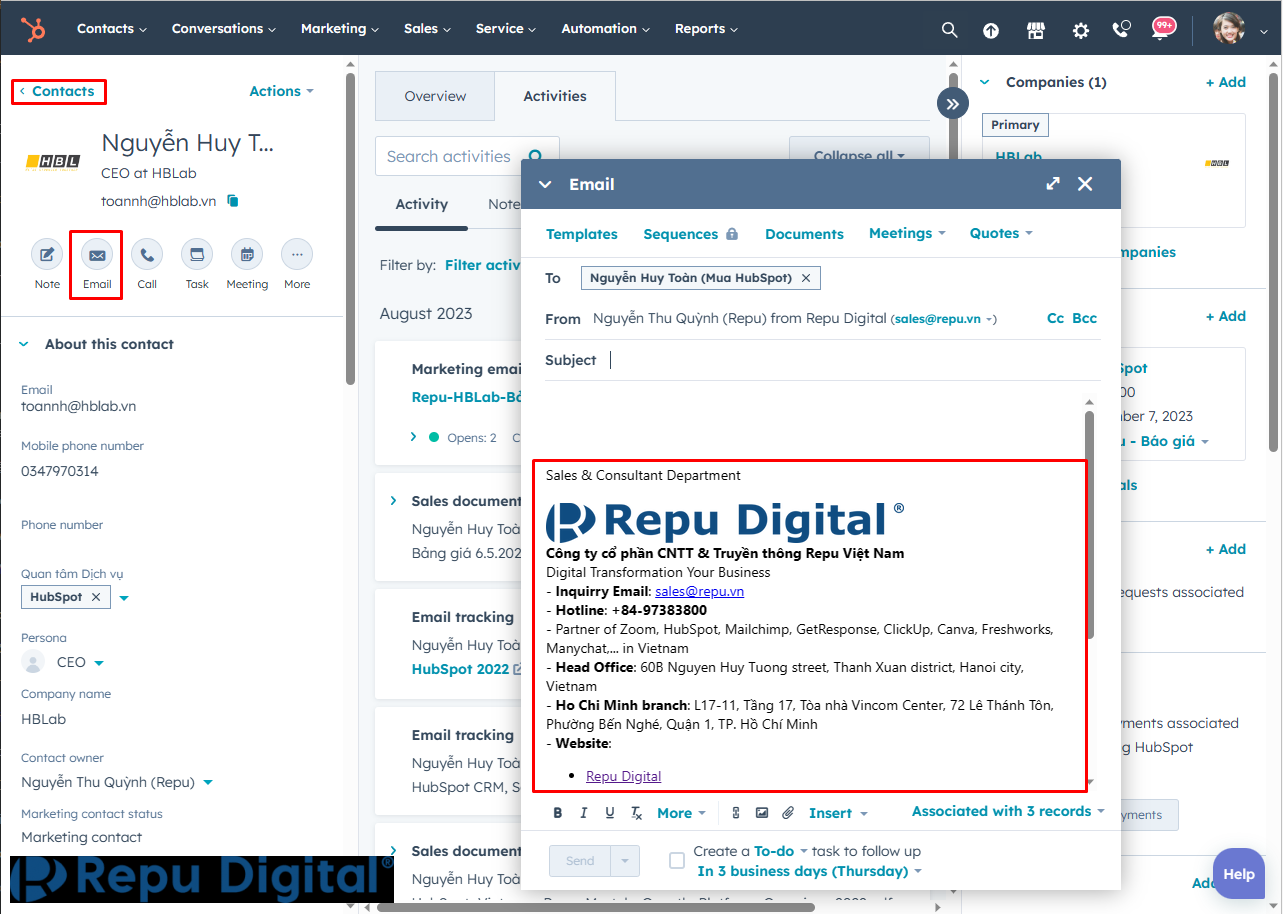Click the user avatar in top bar

[1229, 29]
